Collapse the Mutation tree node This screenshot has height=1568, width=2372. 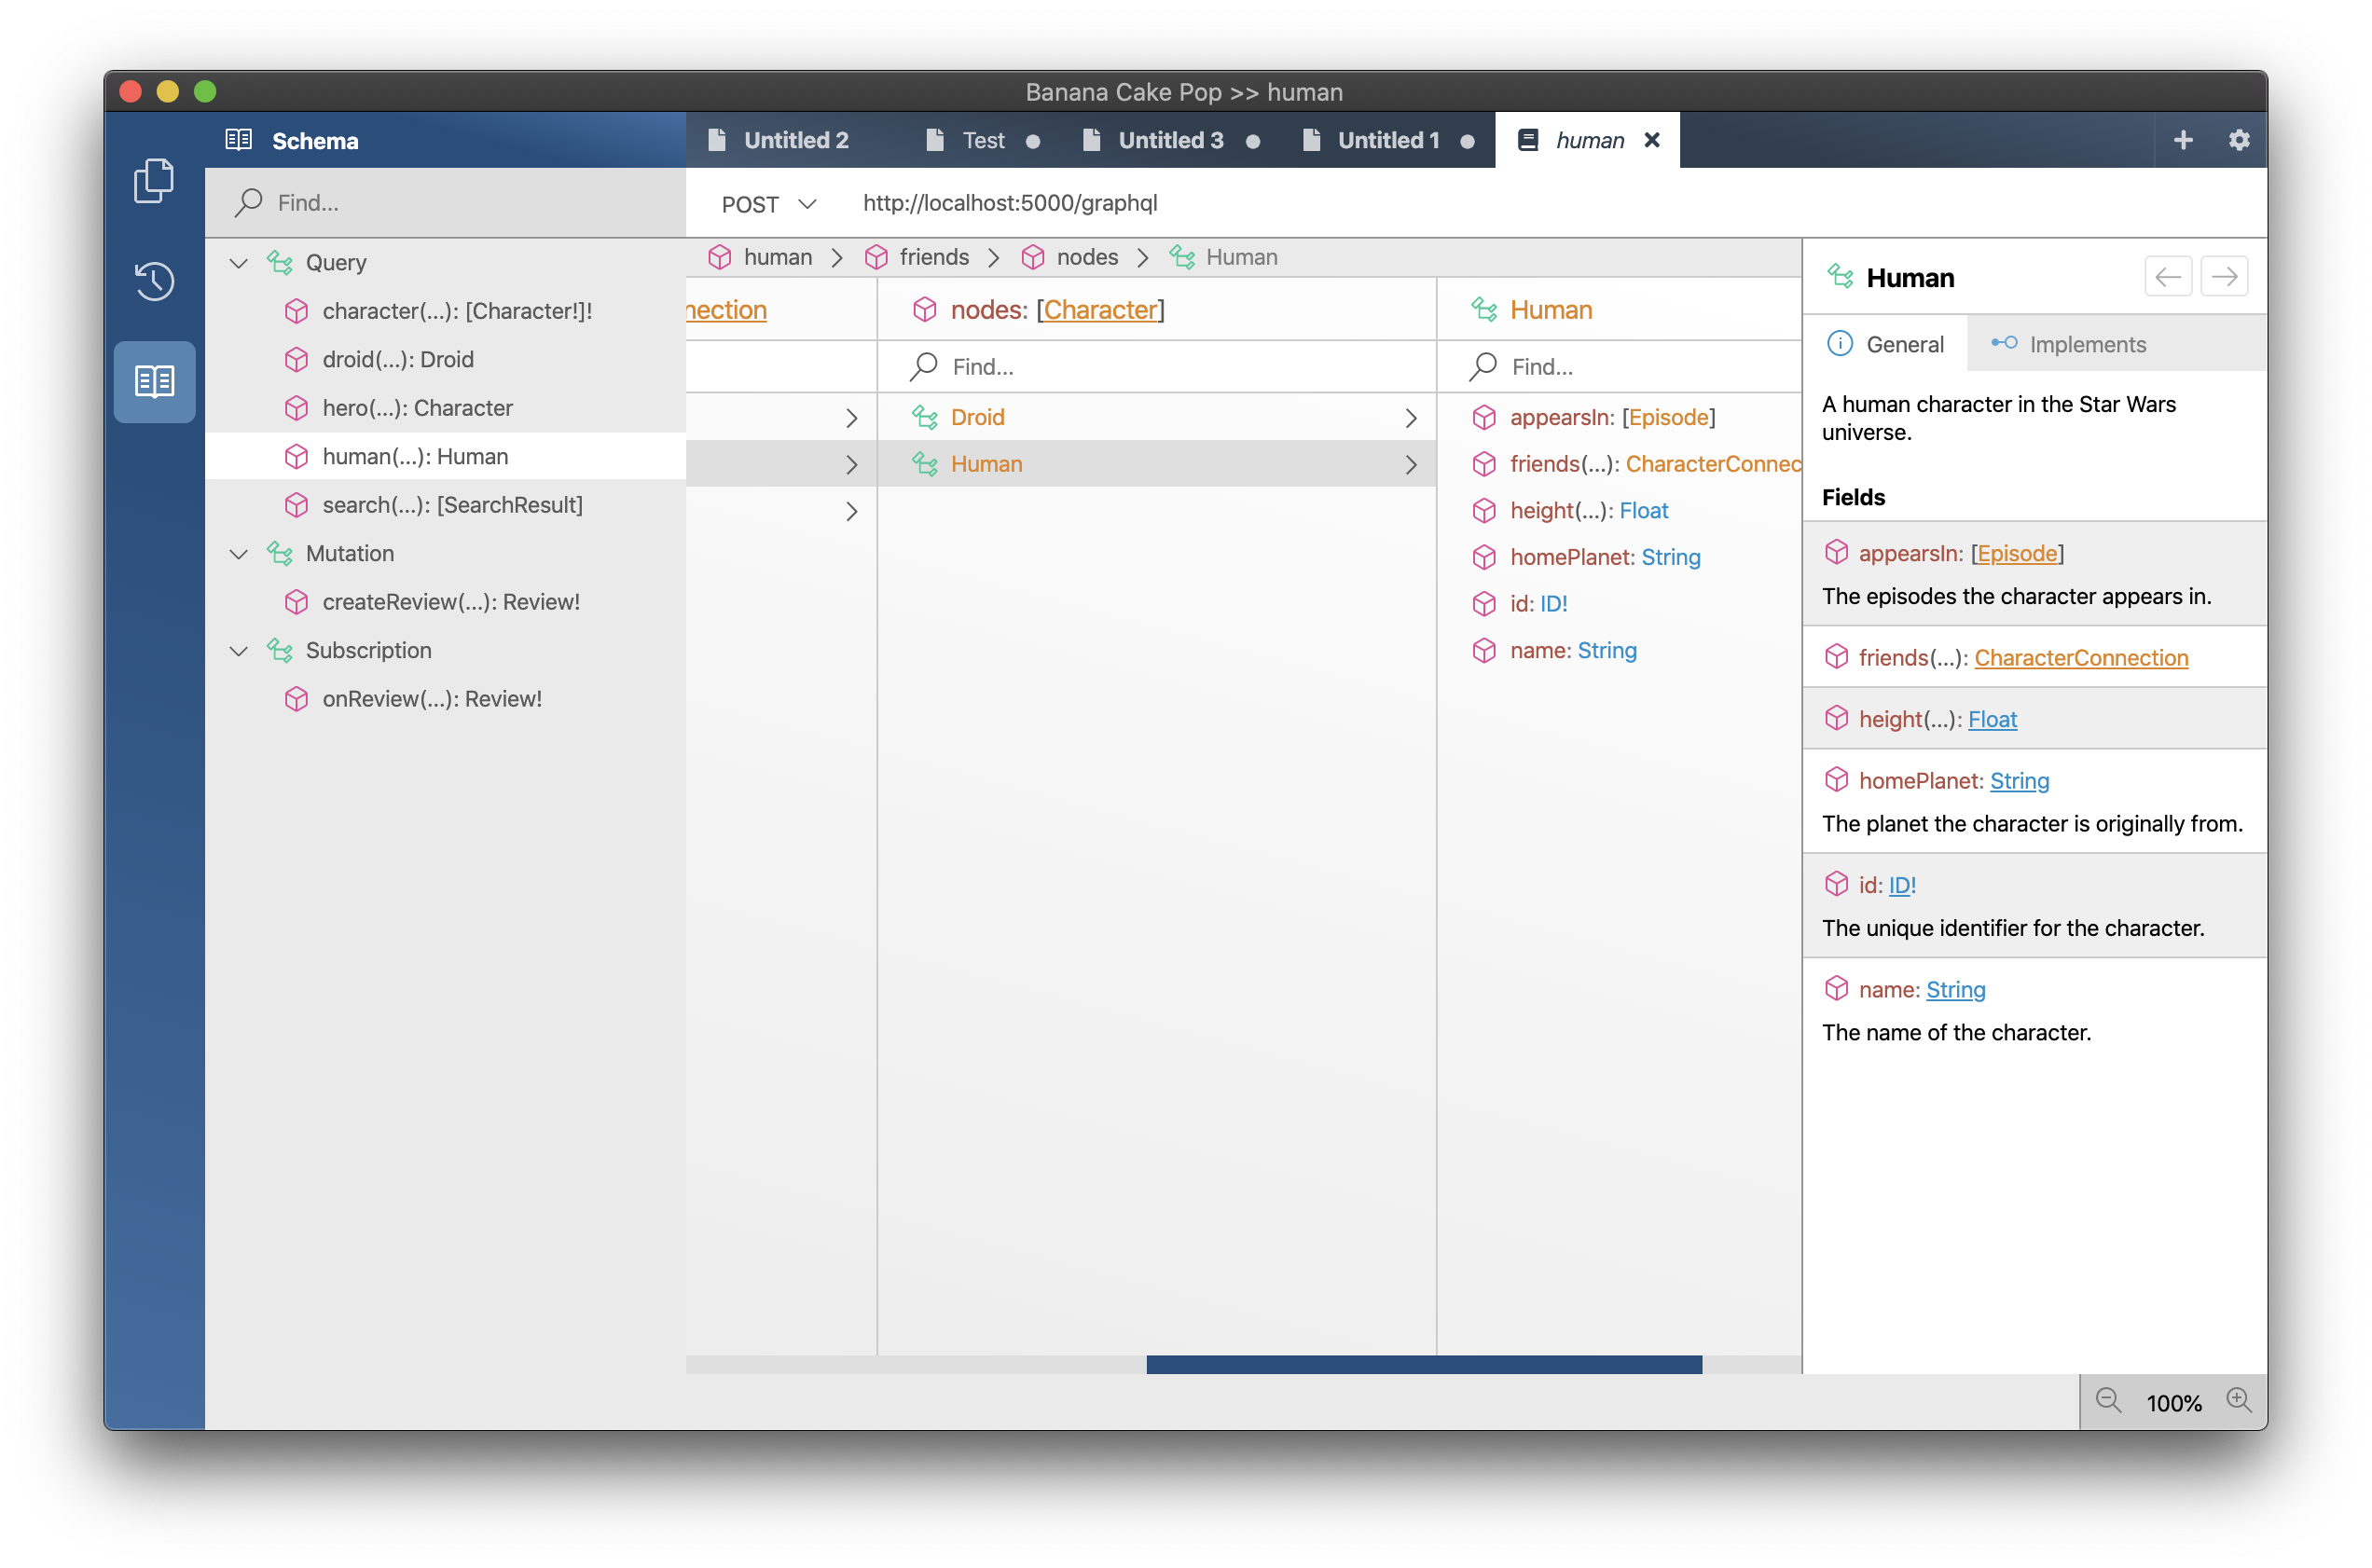(238, 554)
